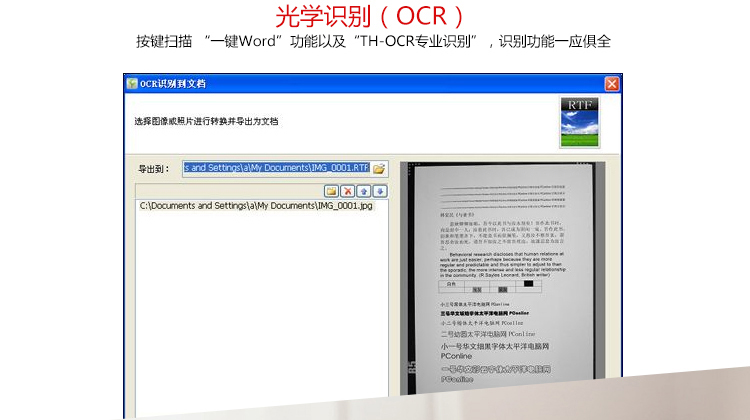The height and width of the screenshot is (420, 750).
Task: Close the OCR recognition dialog
Action: point(612,84)
